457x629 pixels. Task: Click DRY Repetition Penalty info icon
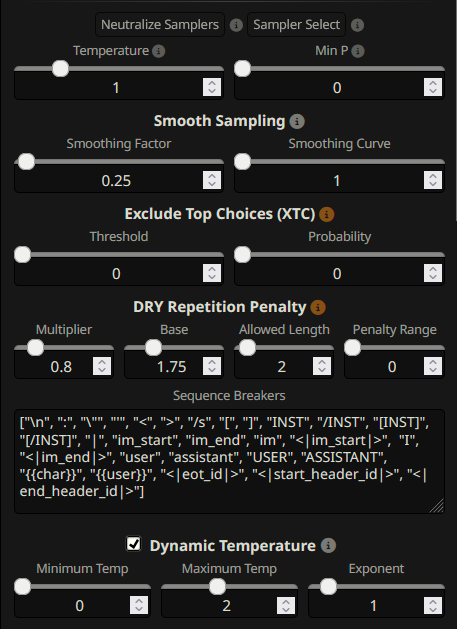318,307
